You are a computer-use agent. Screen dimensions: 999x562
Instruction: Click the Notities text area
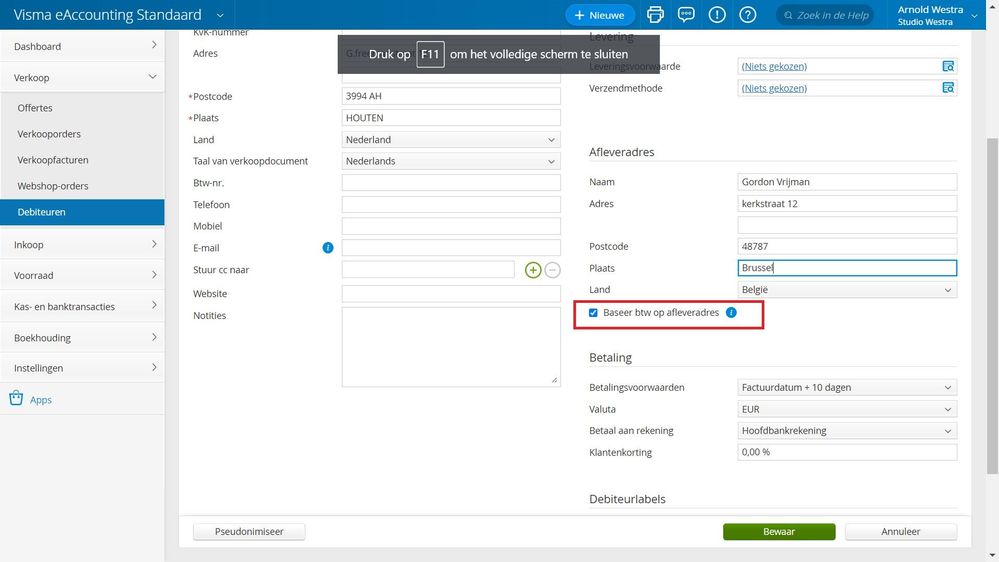point(451,347)
